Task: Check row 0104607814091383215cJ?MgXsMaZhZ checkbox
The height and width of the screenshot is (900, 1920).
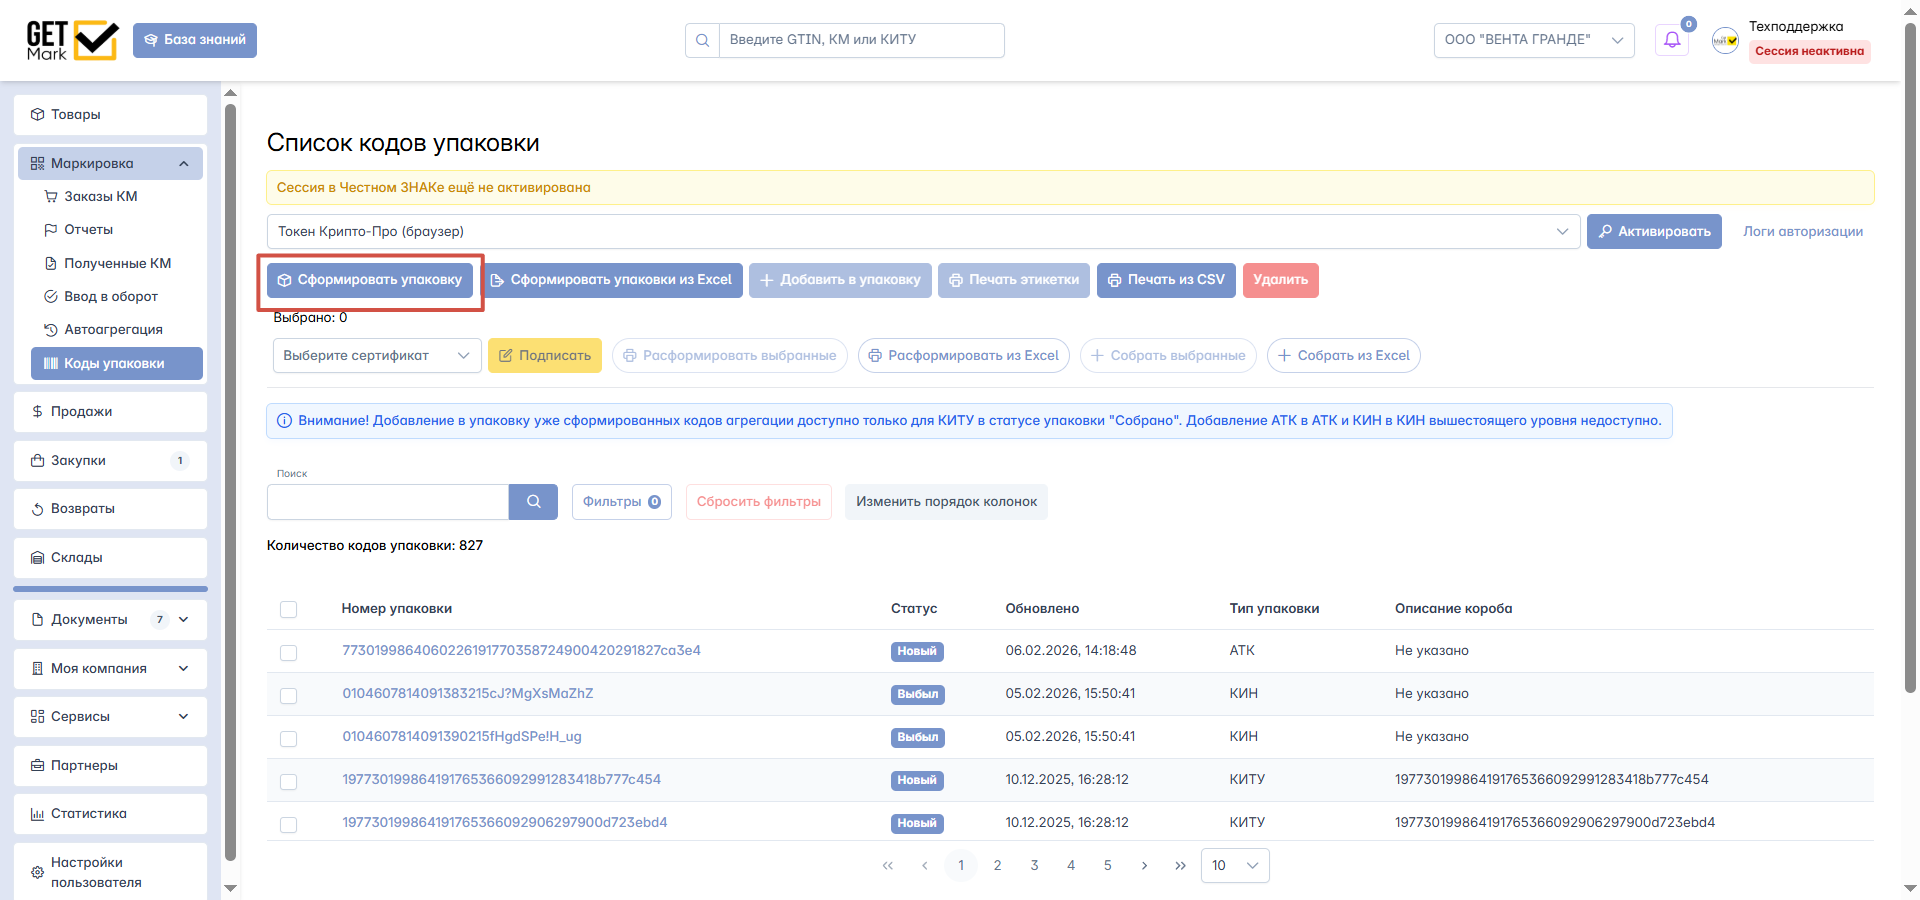Action: (x=289, y=695)
